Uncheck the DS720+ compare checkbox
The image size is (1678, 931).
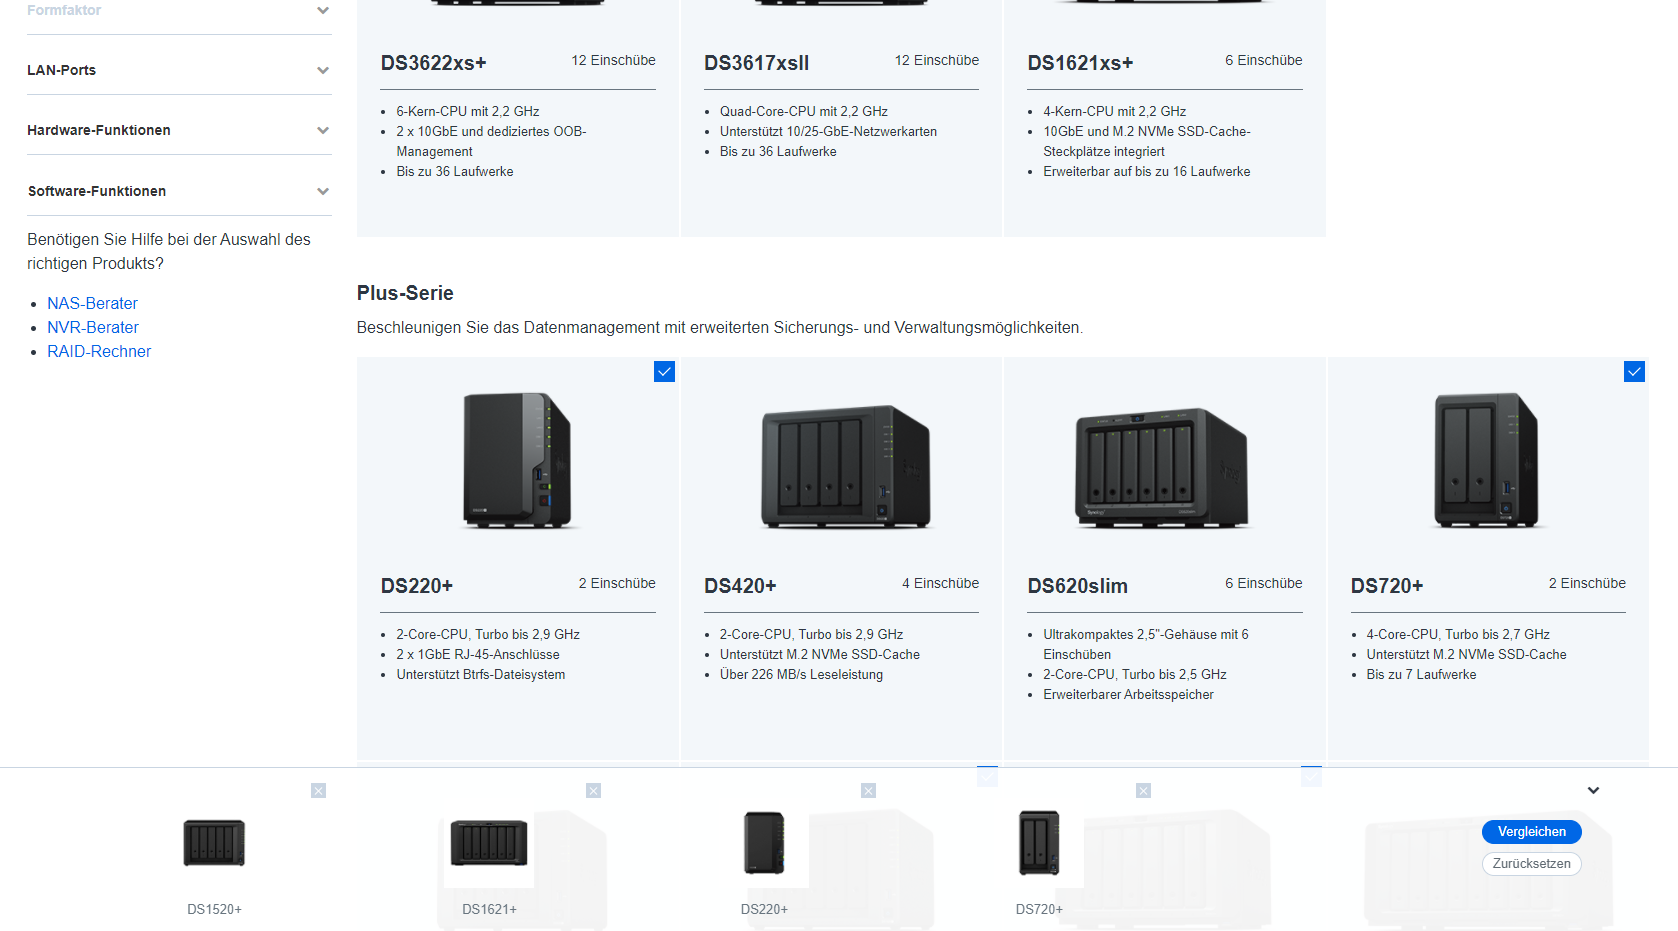[x=1634, y=372]
